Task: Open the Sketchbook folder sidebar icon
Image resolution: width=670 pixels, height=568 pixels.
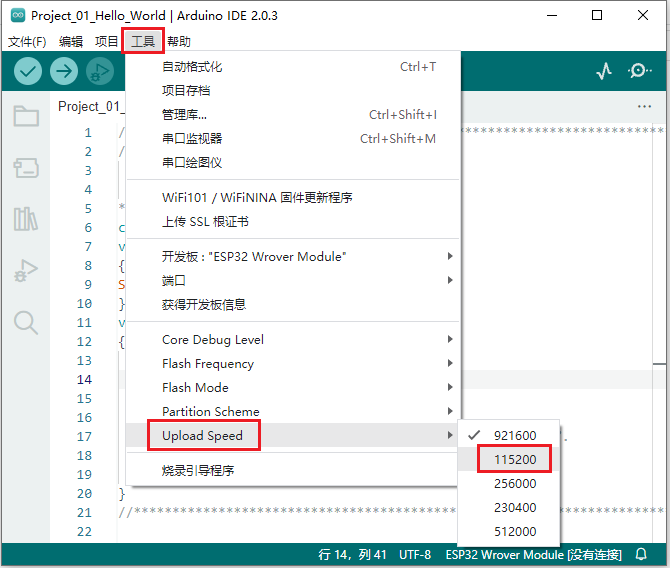Action: [26, 116]
